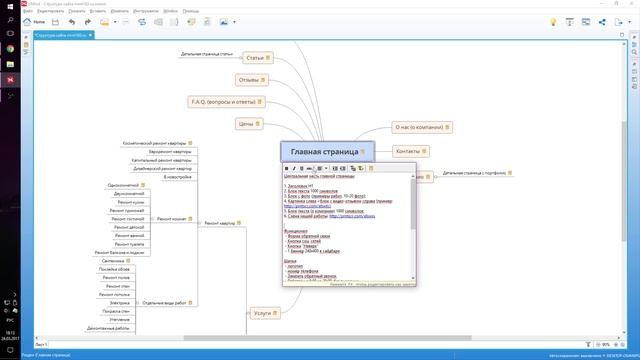Click the blue share icon
Viewport: 640px width, 360px height.
[602, 22]
